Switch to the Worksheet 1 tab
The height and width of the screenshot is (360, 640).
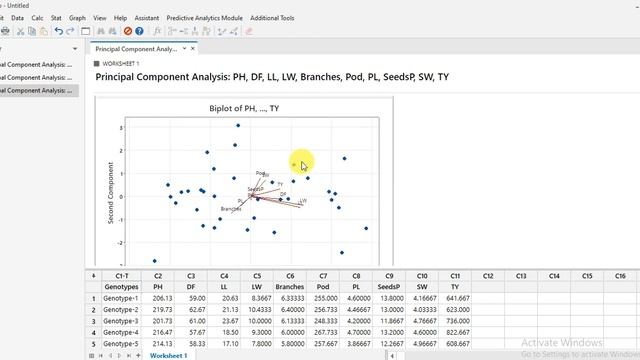[168, 356]
